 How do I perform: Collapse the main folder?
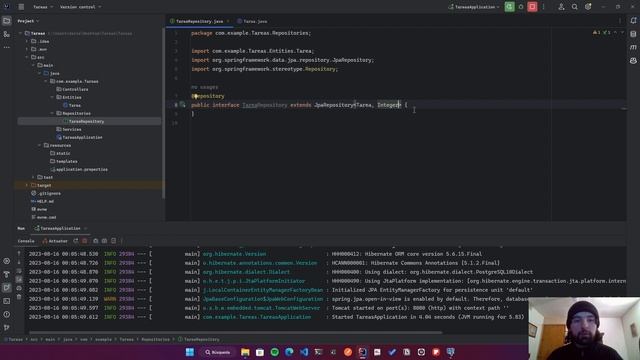33,65
